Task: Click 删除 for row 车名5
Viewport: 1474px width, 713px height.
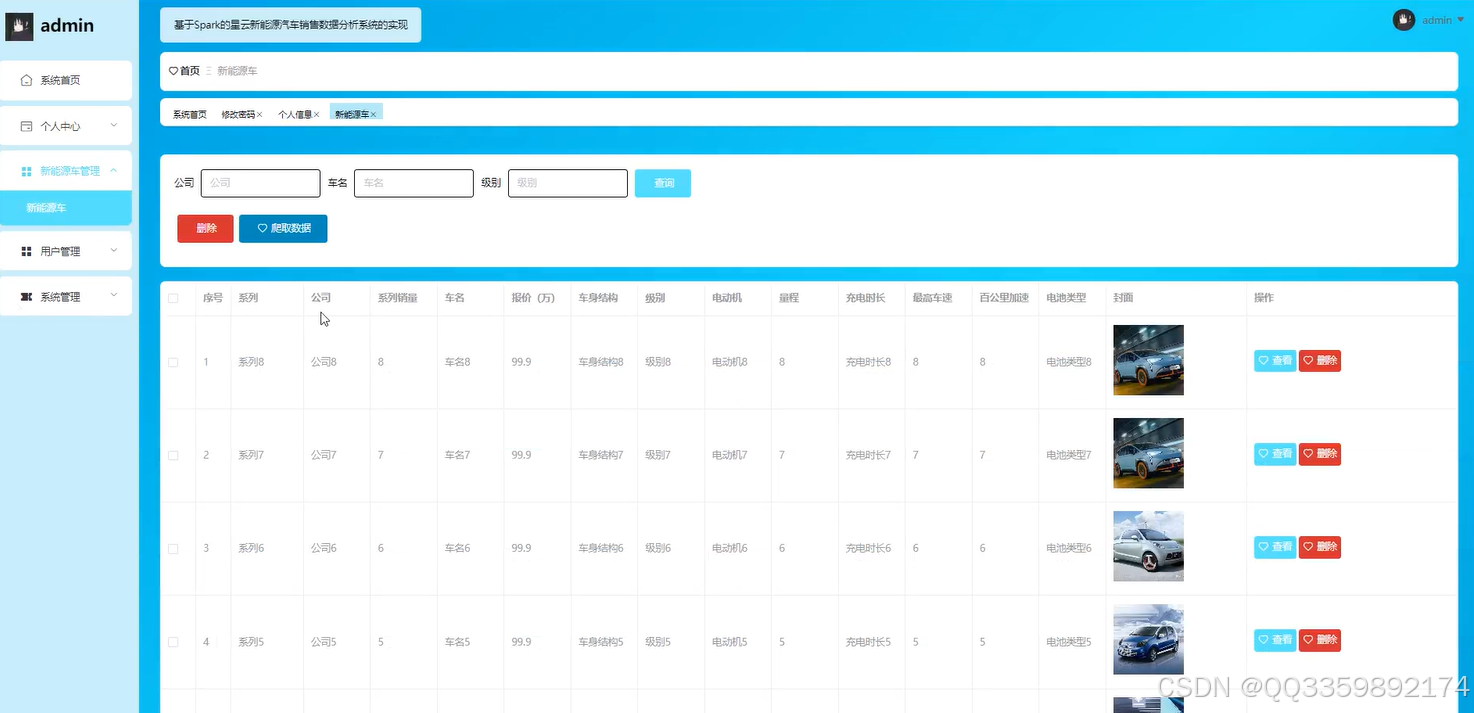Action: click(x=1320, y=640)
